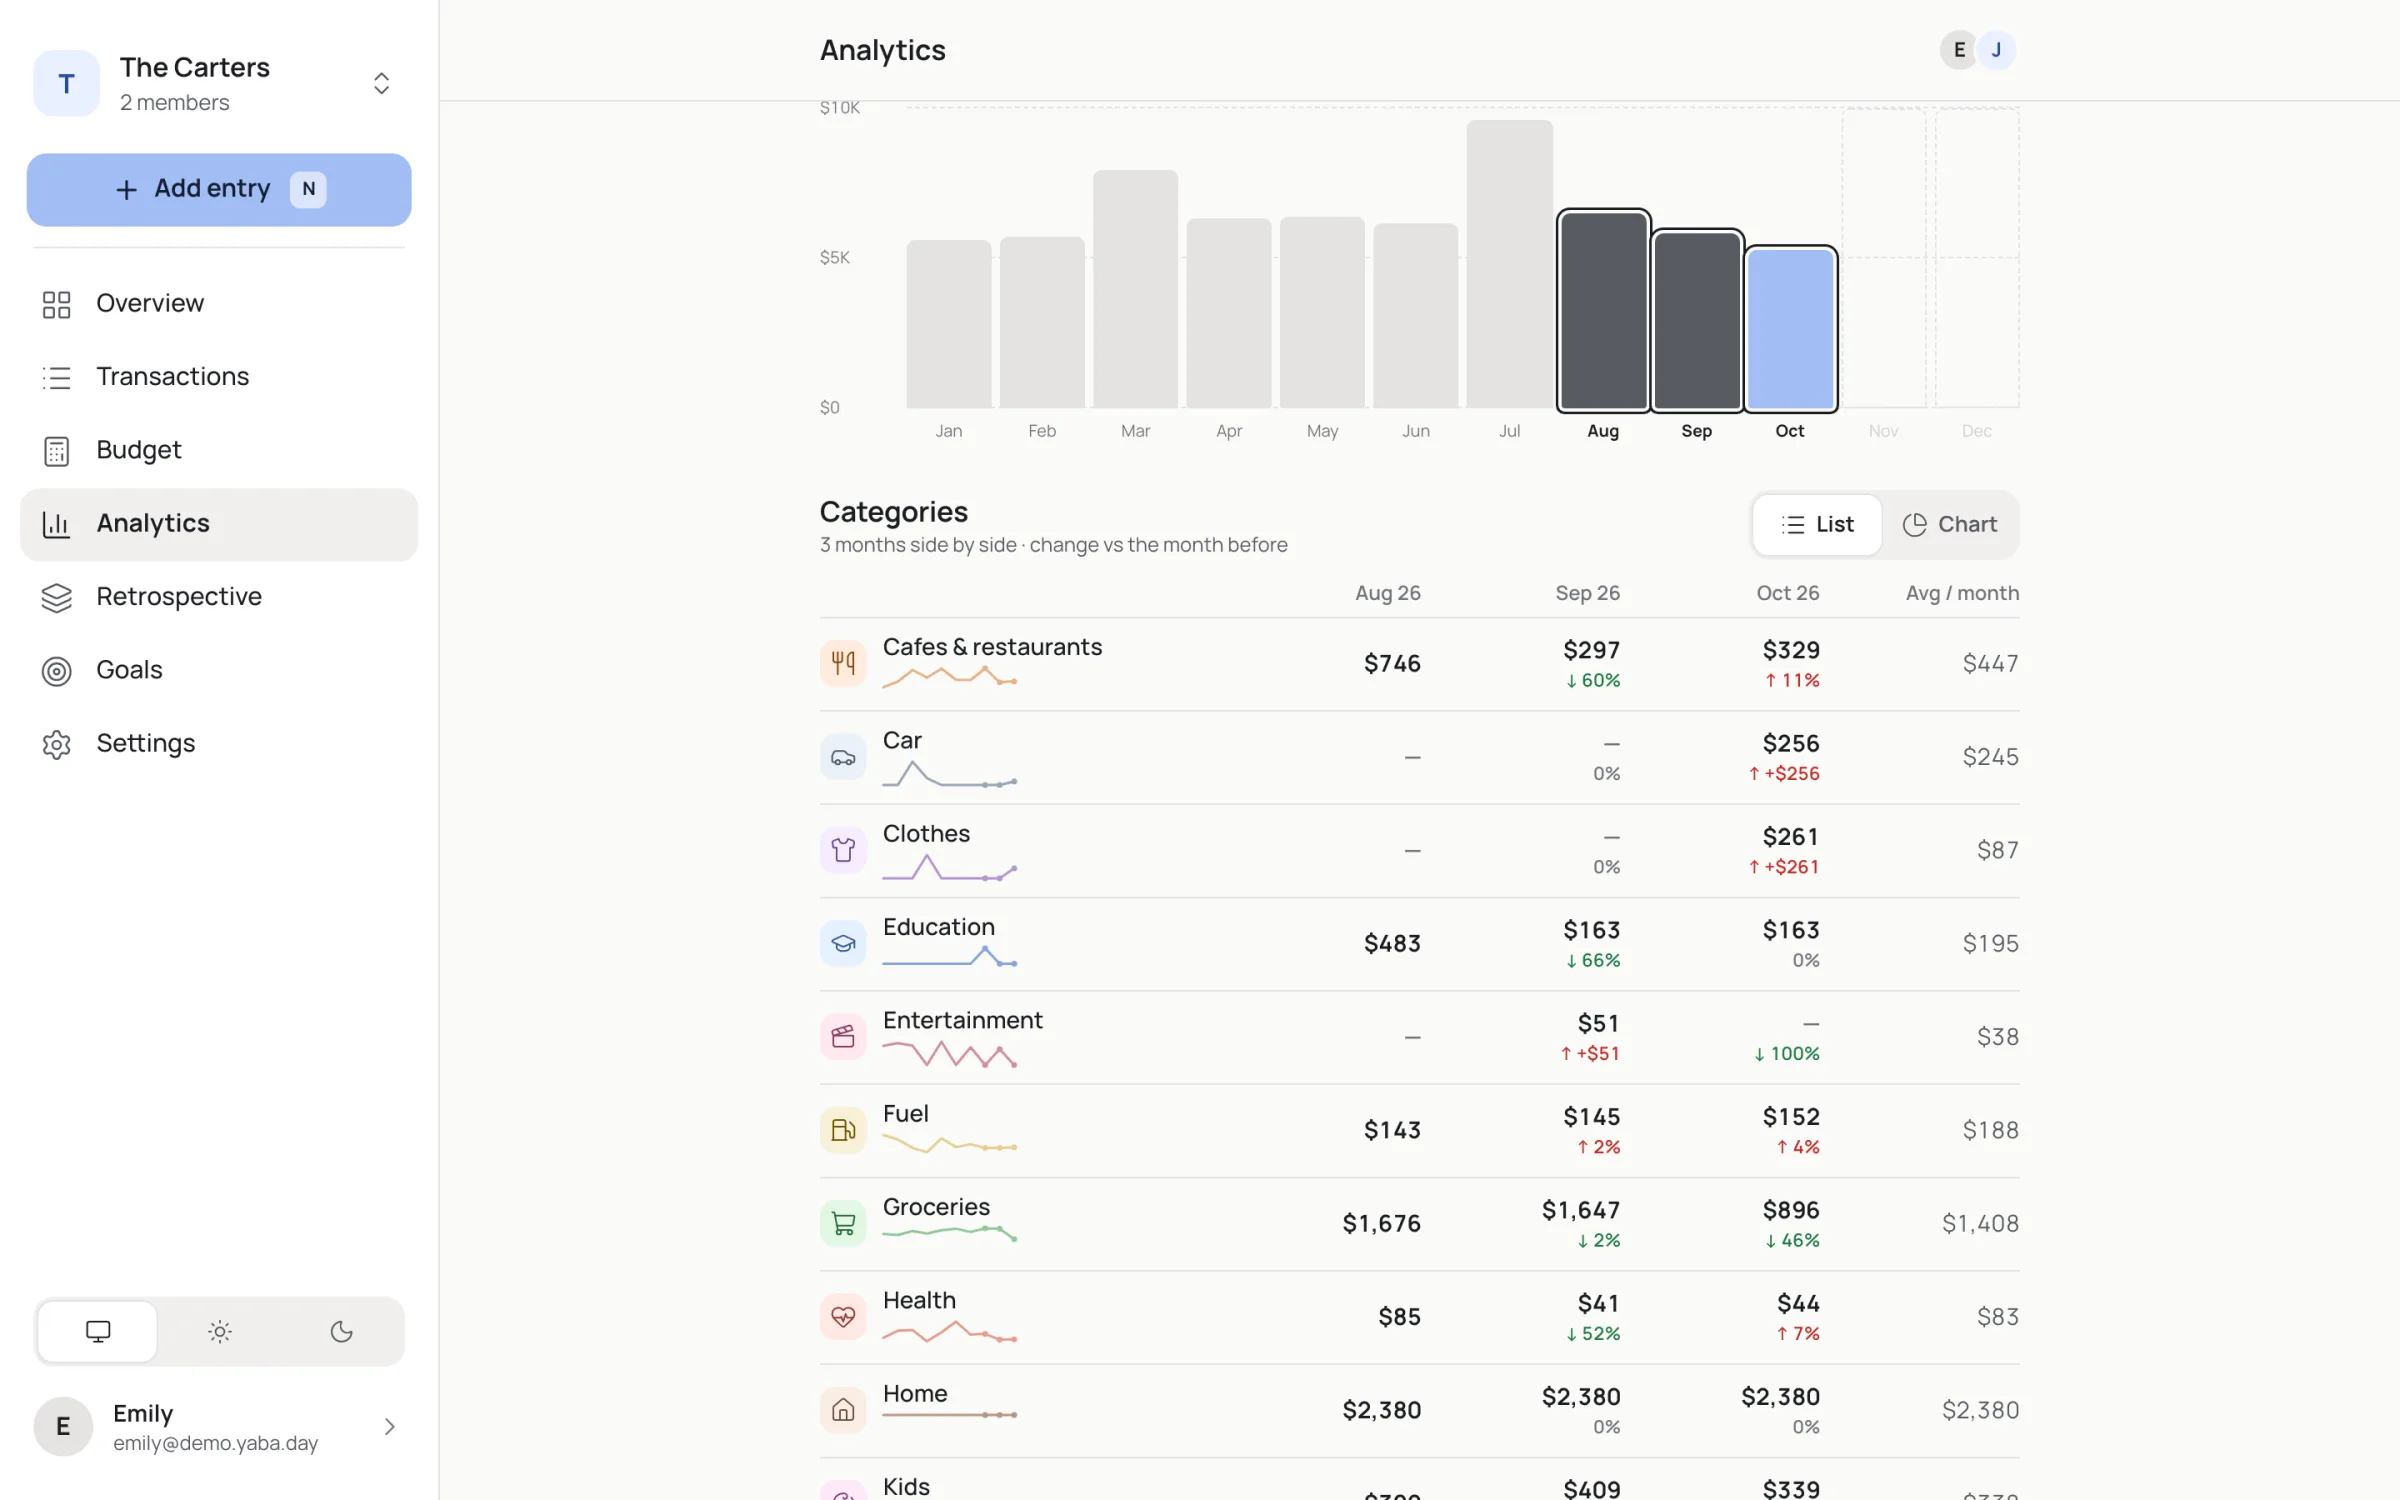Image resolution: width=2400 pixels, height=1500 pixels.
Task: Click Clothes Oct value $261
Action: point(1791,836)
